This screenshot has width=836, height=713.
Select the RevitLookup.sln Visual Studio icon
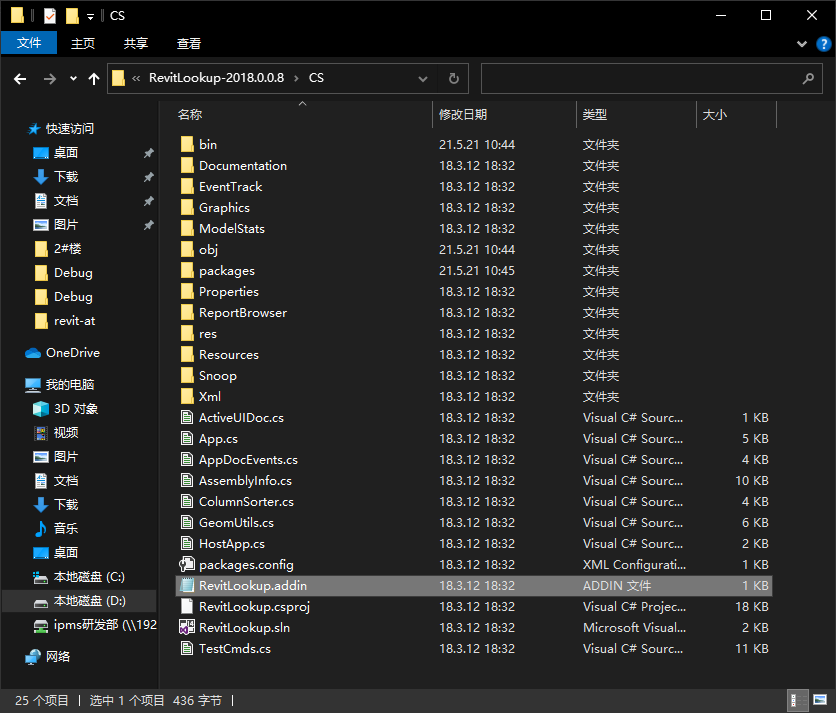(187, 627)
